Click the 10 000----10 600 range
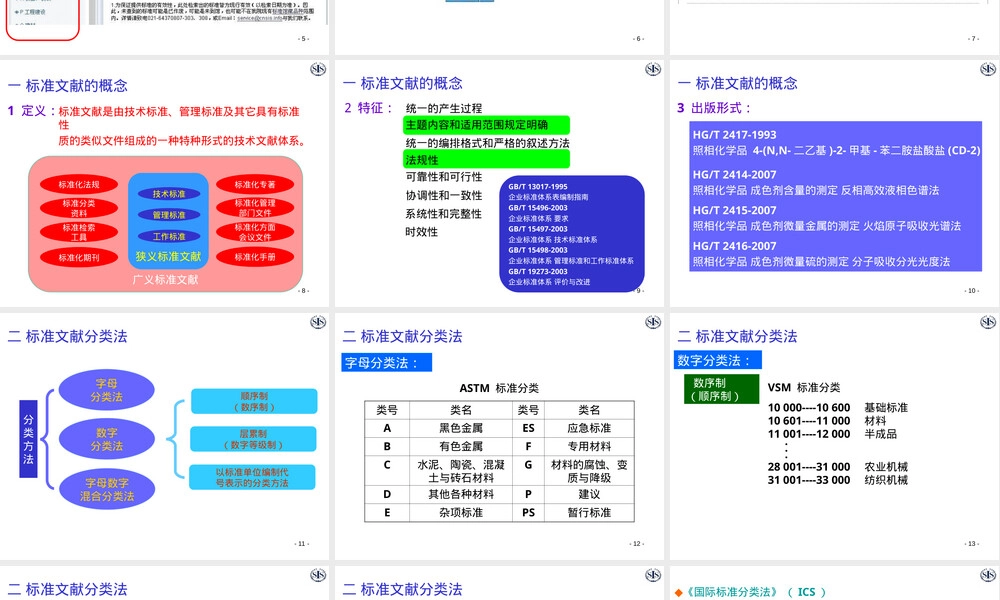1000x600 pixels. 809,408
